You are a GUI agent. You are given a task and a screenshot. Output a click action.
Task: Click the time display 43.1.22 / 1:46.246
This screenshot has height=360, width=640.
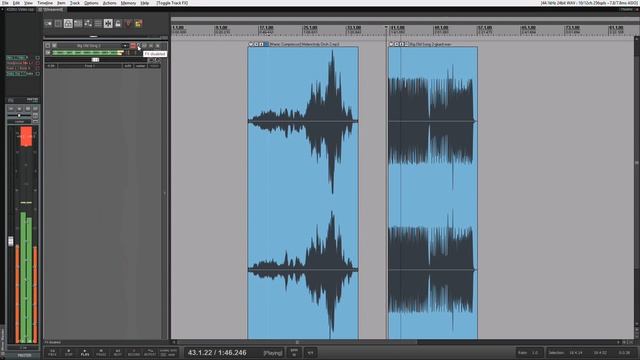point(217,353)
